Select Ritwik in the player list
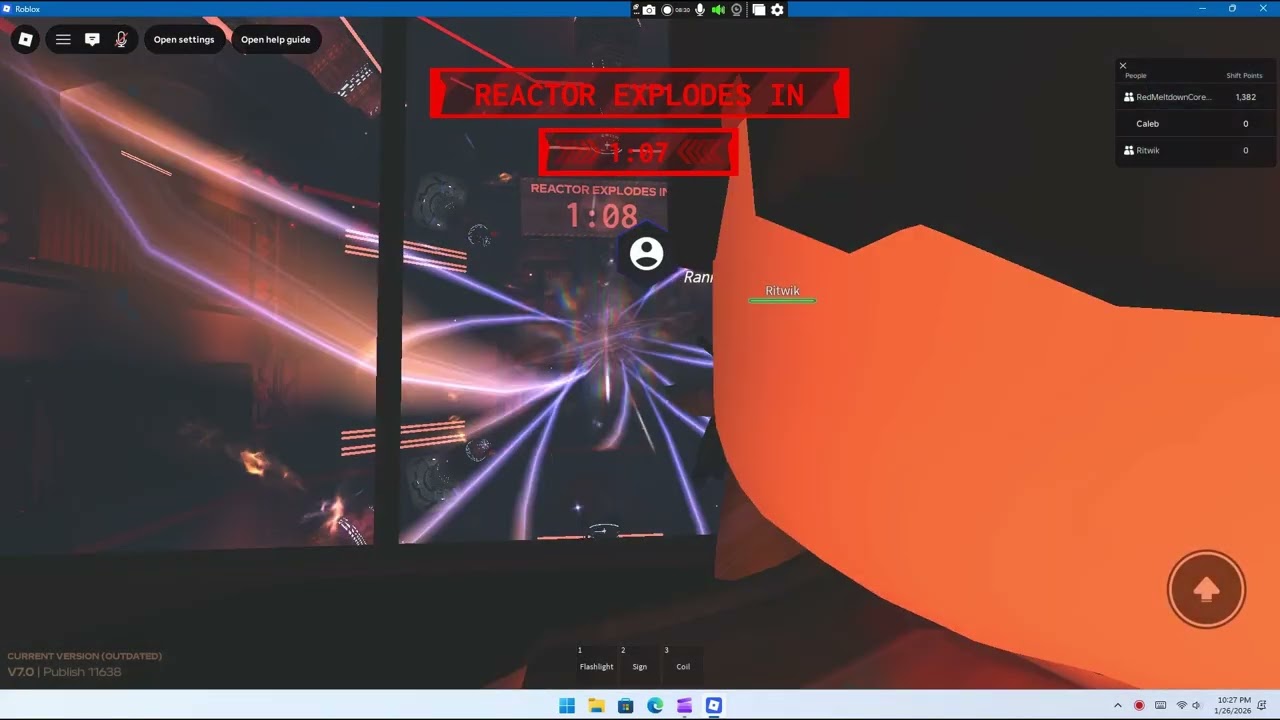Screen dimensions: 1280x720 click(x=1196, y=150)
